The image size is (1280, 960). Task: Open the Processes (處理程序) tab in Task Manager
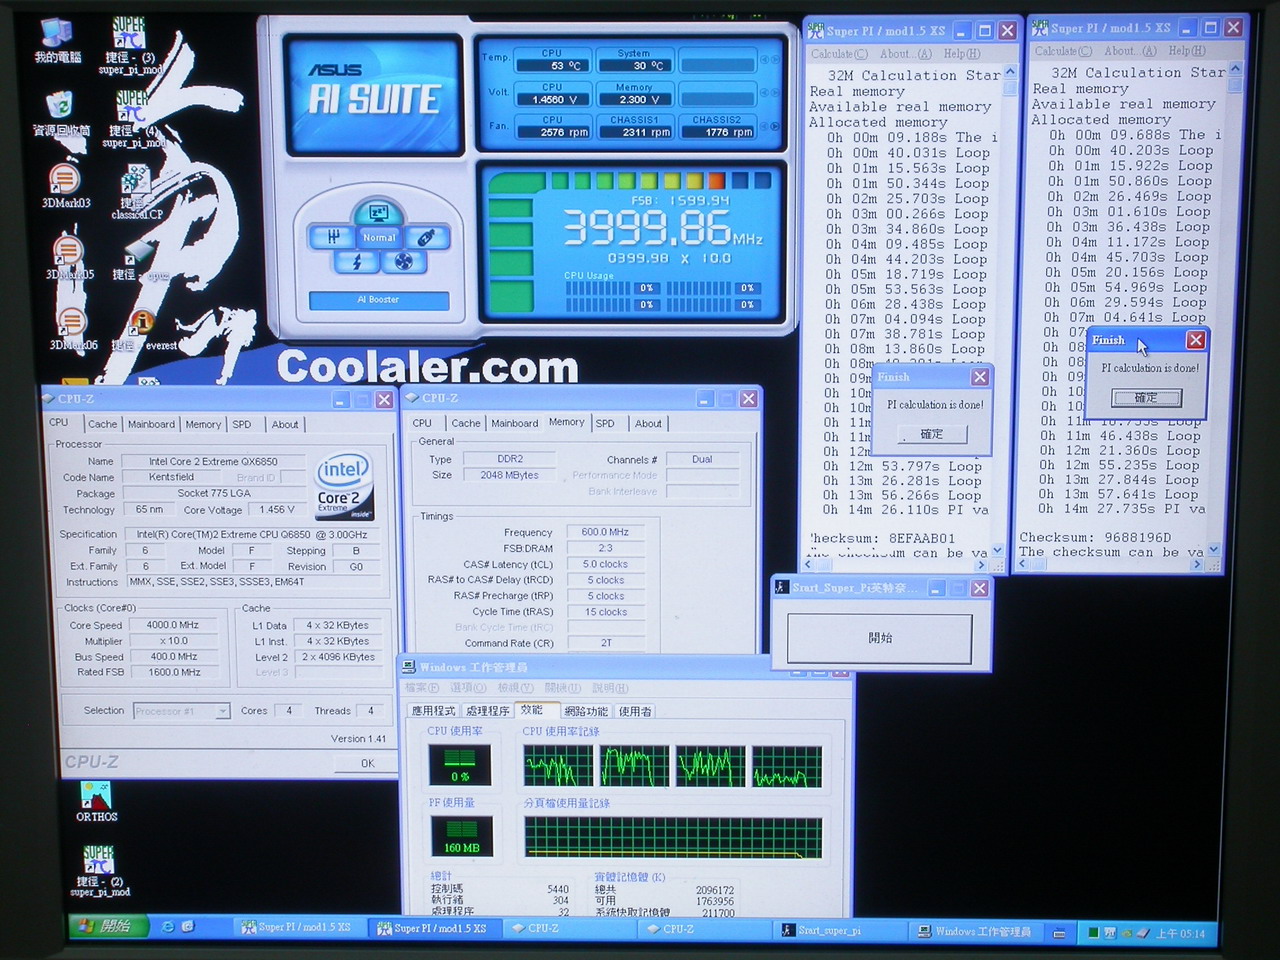[x=488, y=711]
